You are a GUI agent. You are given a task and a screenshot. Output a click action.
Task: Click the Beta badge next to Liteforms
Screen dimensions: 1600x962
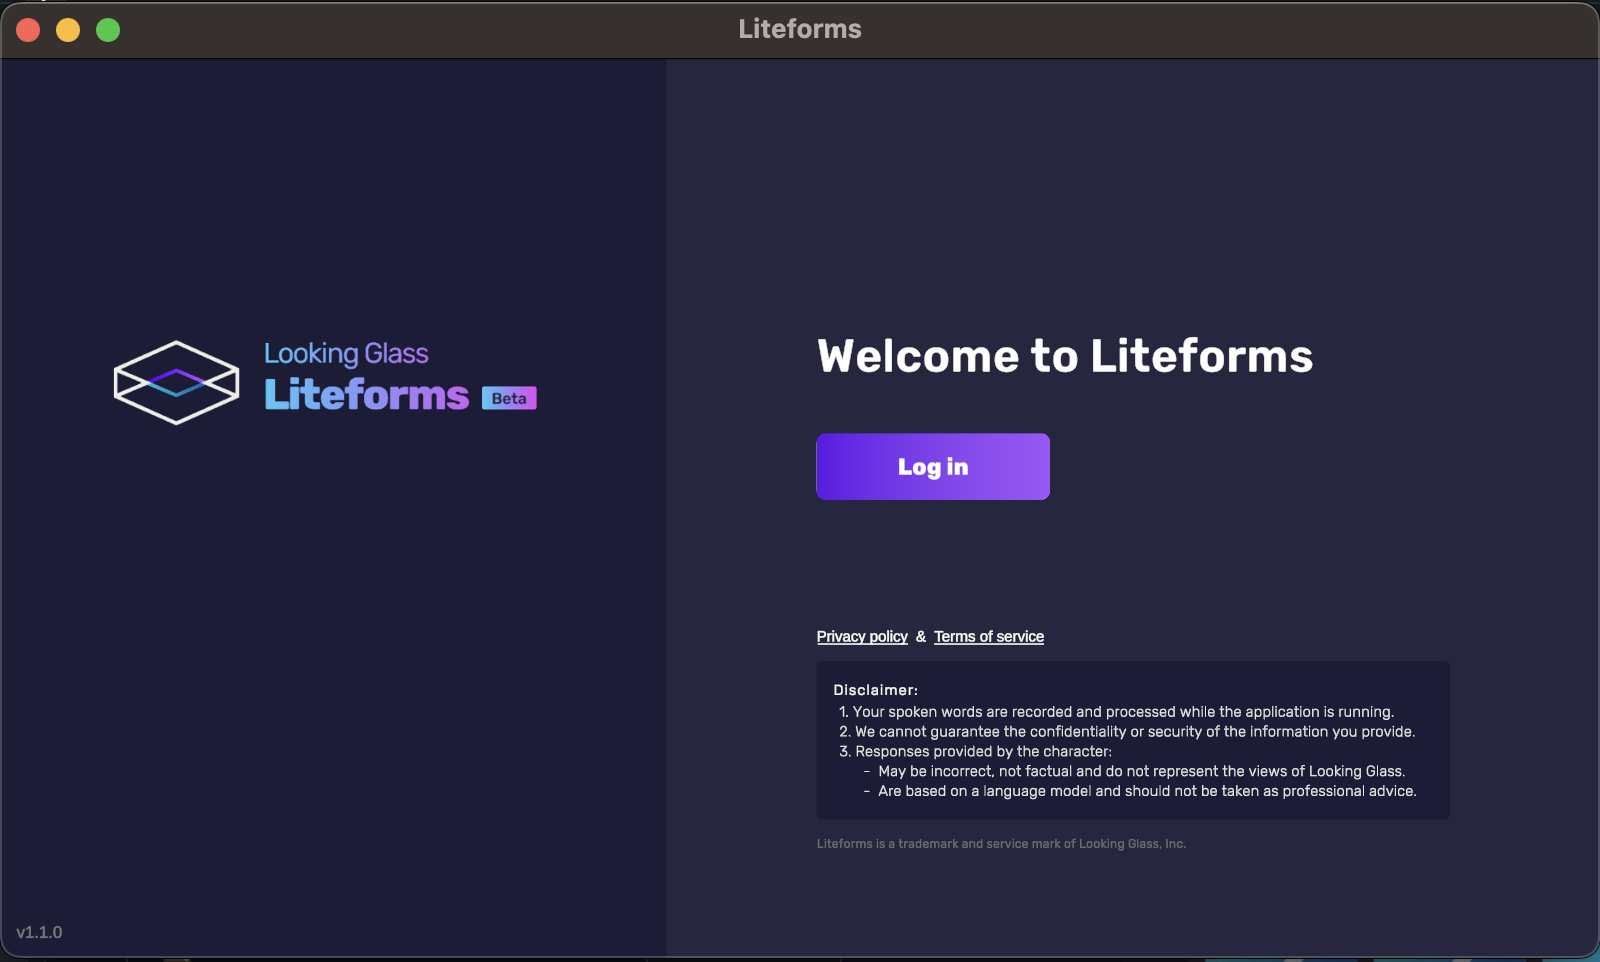pyautogui.click(x=509, y=398)
